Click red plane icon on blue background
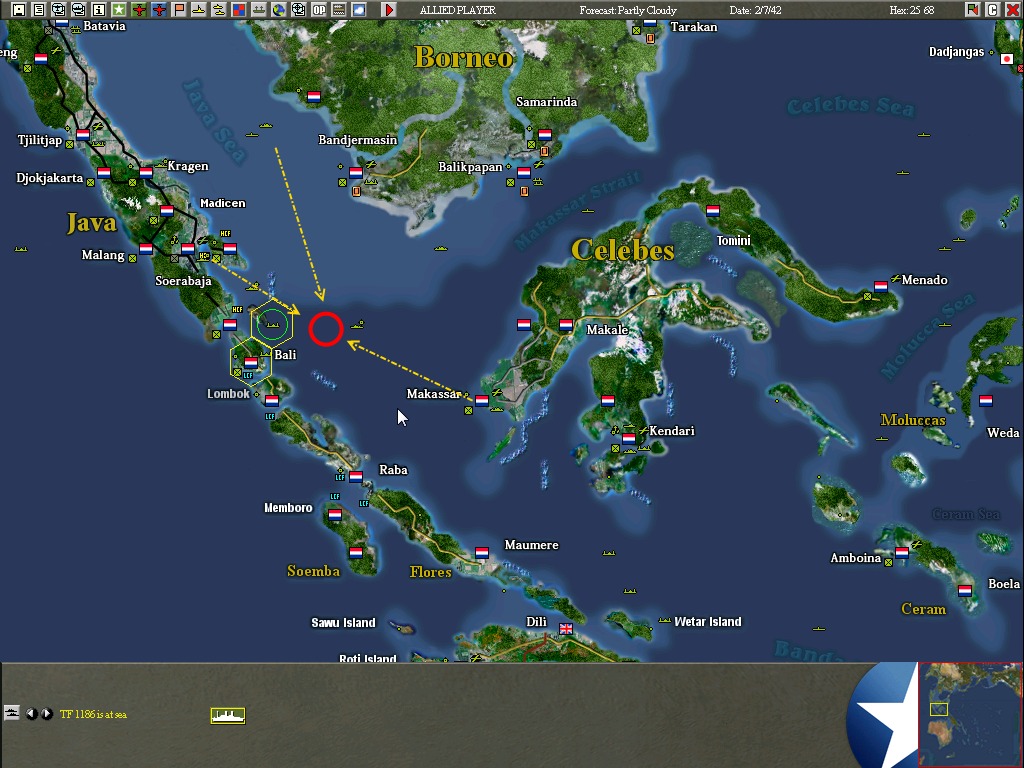 (159, 10)
